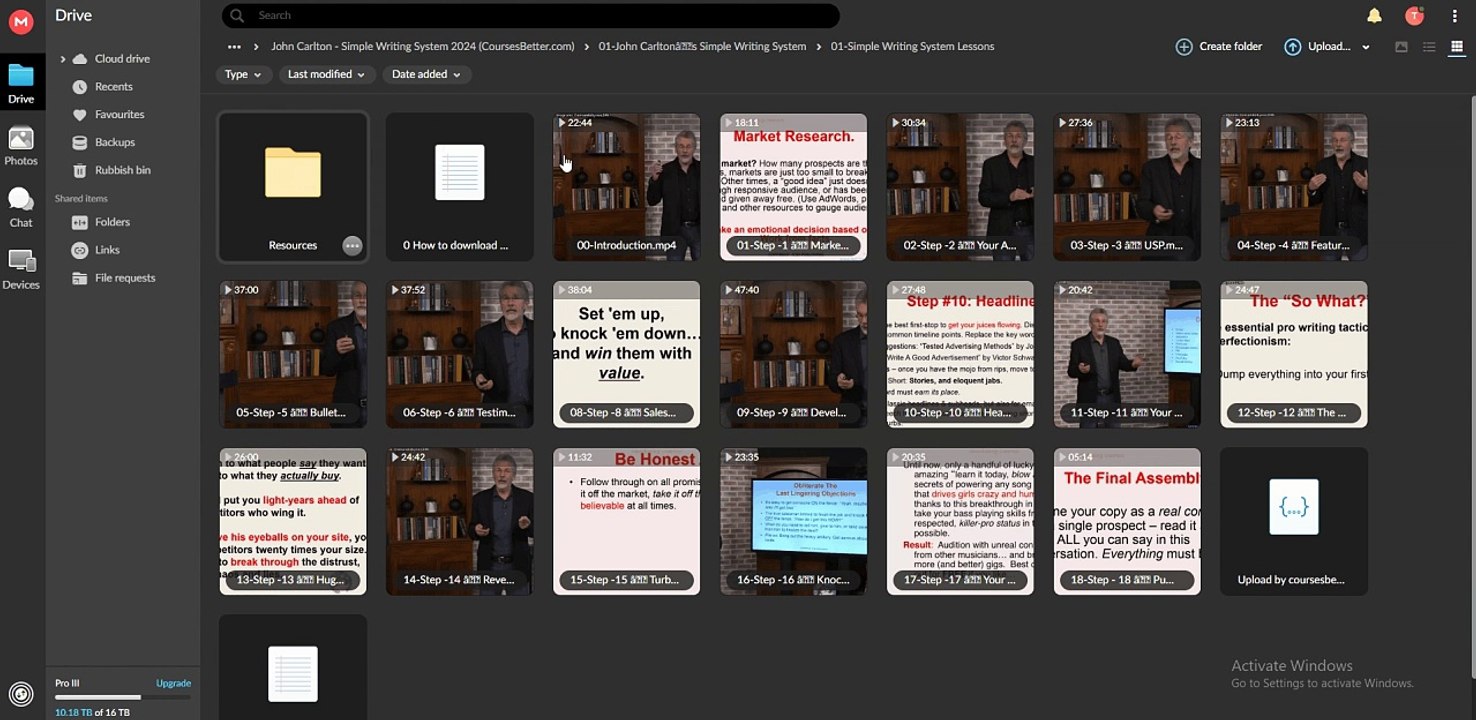
Task: Select the 13-Step -13 video thumbnail
Action: [293, 521]
